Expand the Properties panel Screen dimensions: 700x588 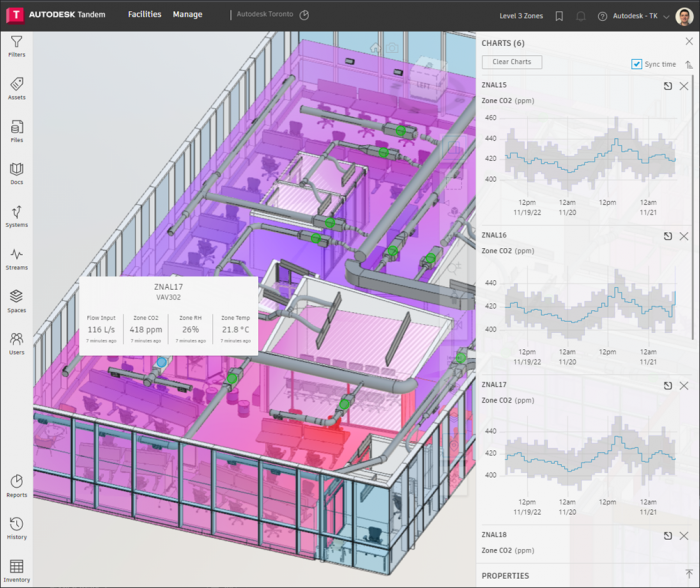689,574
